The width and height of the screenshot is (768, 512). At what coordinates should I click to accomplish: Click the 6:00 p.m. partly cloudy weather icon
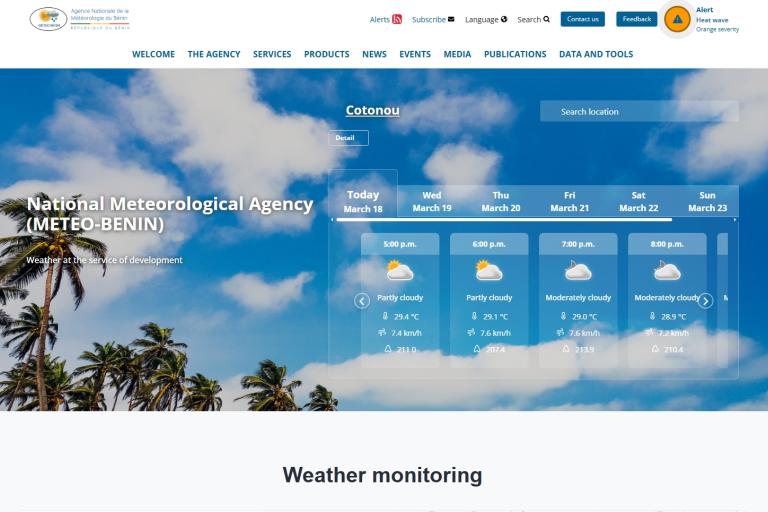(x=489, y=270)
